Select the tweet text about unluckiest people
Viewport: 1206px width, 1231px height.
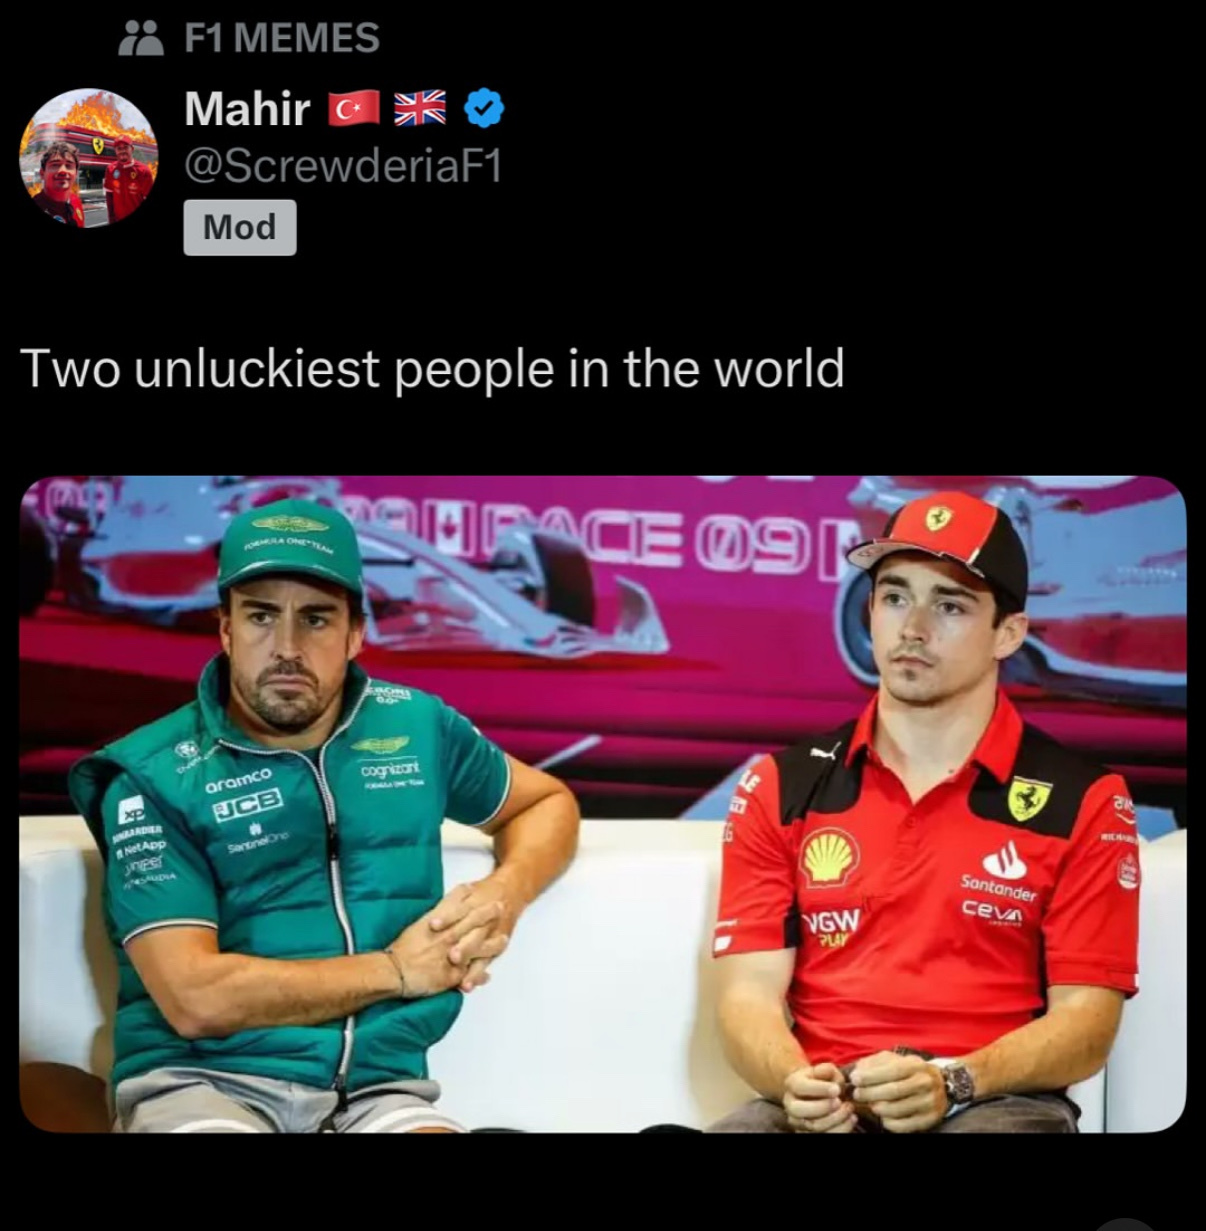click(432, 369)
